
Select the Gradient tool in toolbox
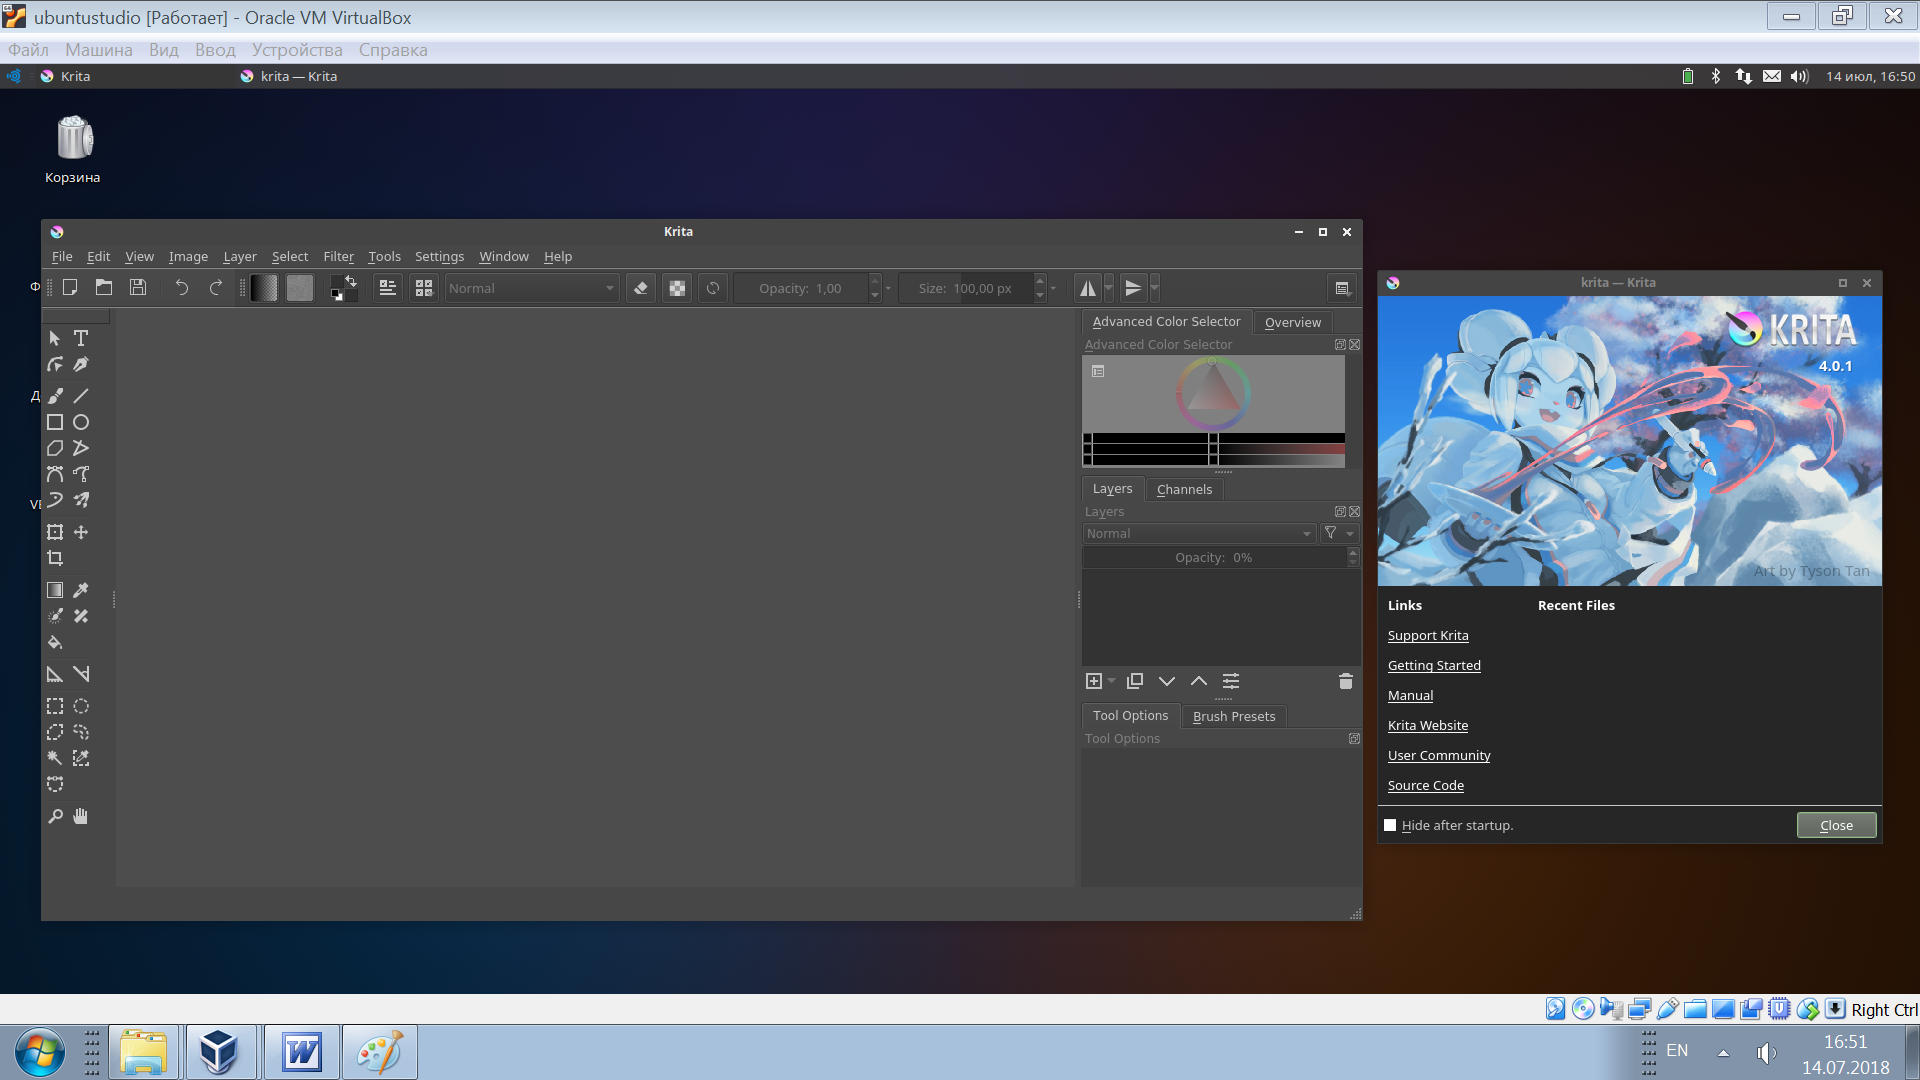click(x=55, y=590)
